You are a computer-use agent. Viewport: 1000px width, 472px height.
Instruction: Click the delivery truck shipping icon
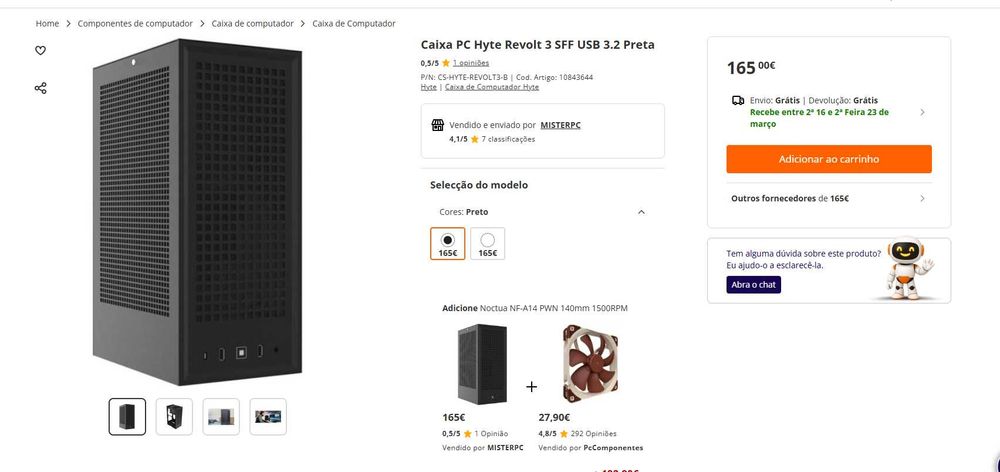(x=738, y=100)
